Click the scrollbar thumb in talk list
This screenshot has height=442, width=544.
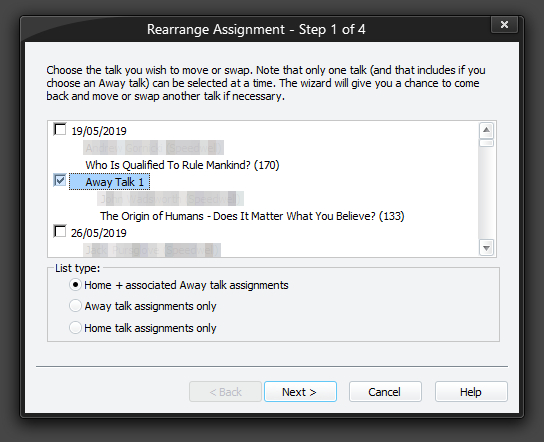click(x=486, y=143)
